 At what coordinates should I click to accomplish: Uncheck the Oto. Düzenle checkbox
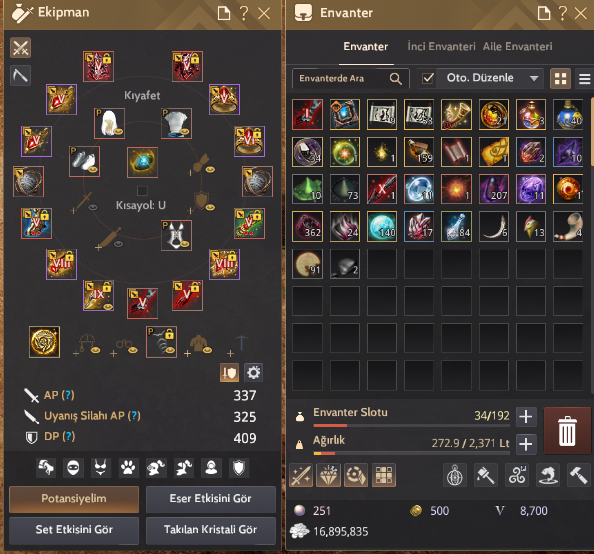(x=428, y=78)
